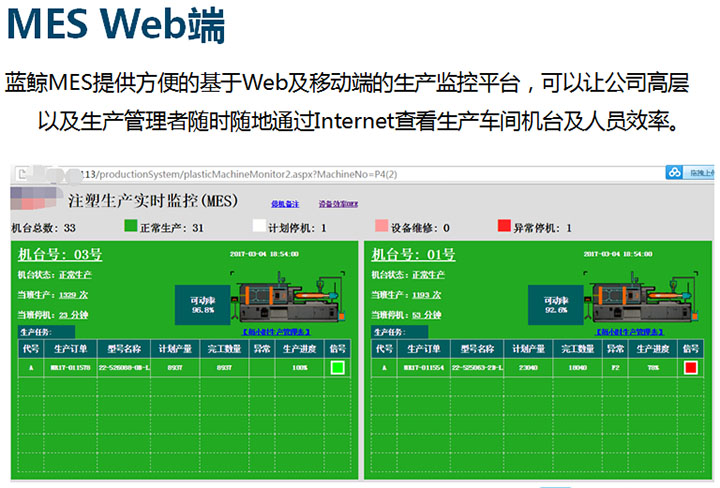Click the 生产任务 label on machine 03号 panel

point(46,332)
